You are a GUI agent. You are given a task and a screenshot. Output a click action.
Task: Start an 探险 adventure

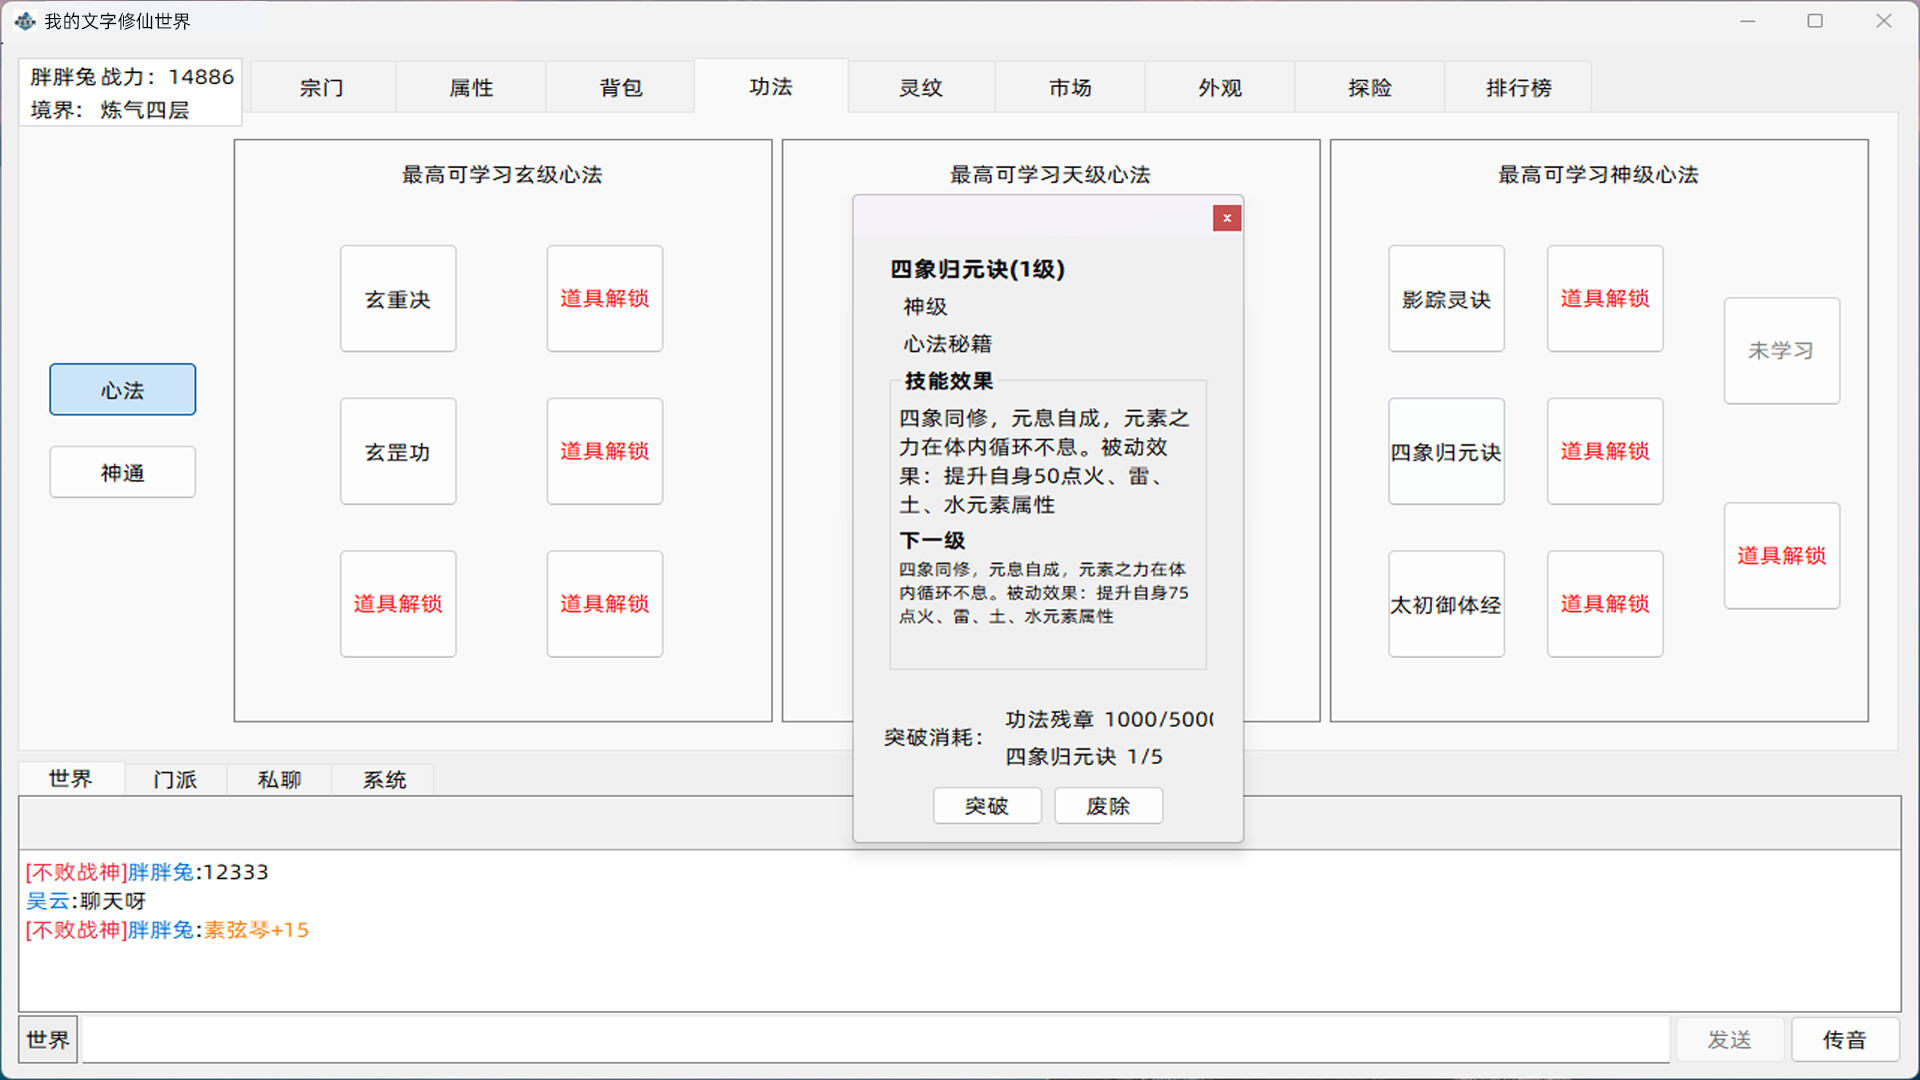point(1369,87)
